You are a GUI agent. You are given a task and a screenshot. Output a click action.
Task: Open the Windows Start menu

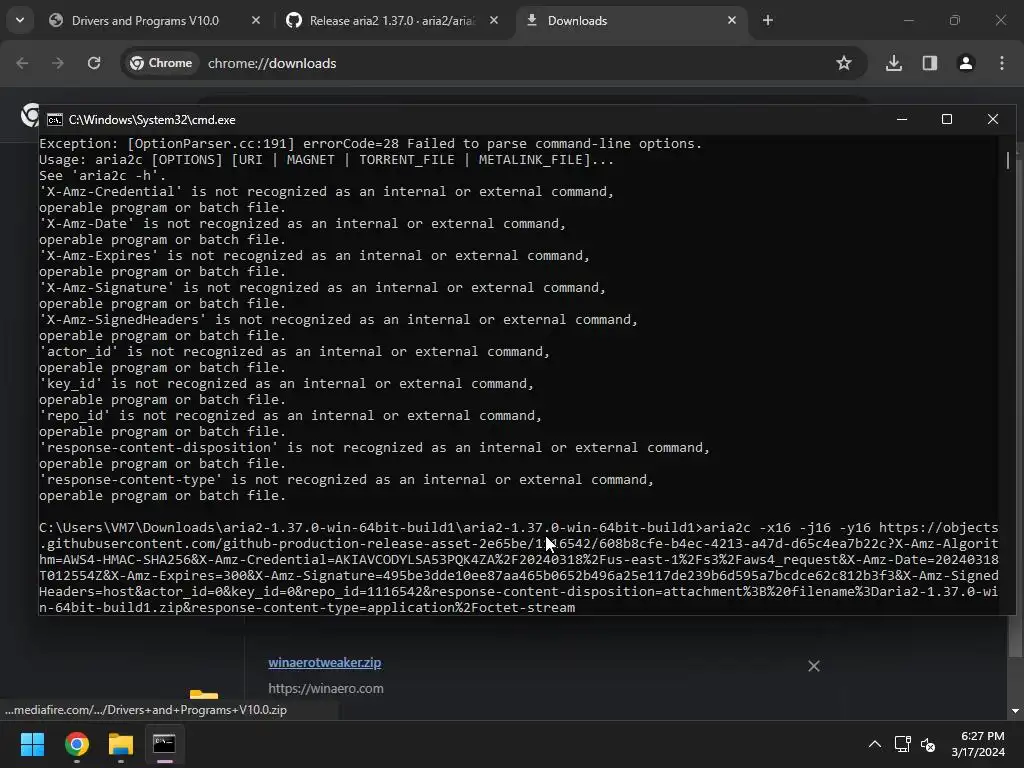32,744
